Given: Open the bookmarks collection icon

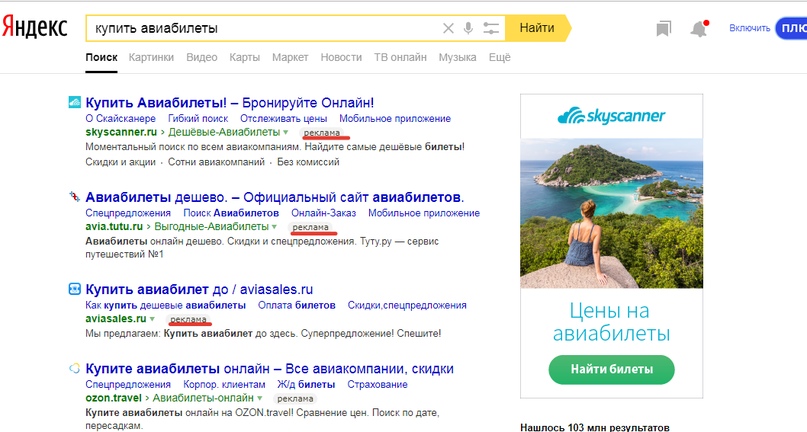Looking at the screenshot, I should [x=663, y=28].
